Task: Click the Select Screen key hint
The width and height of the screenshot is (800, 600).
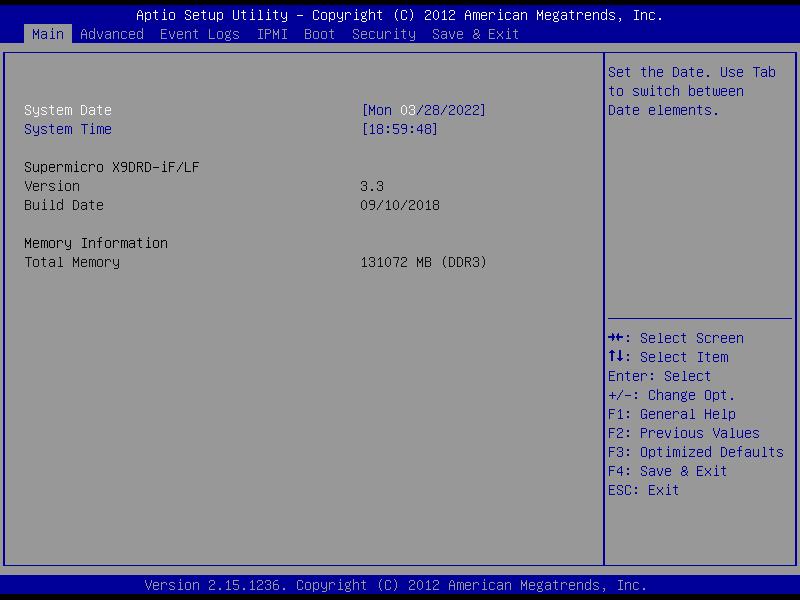Action: coord(676,338)
